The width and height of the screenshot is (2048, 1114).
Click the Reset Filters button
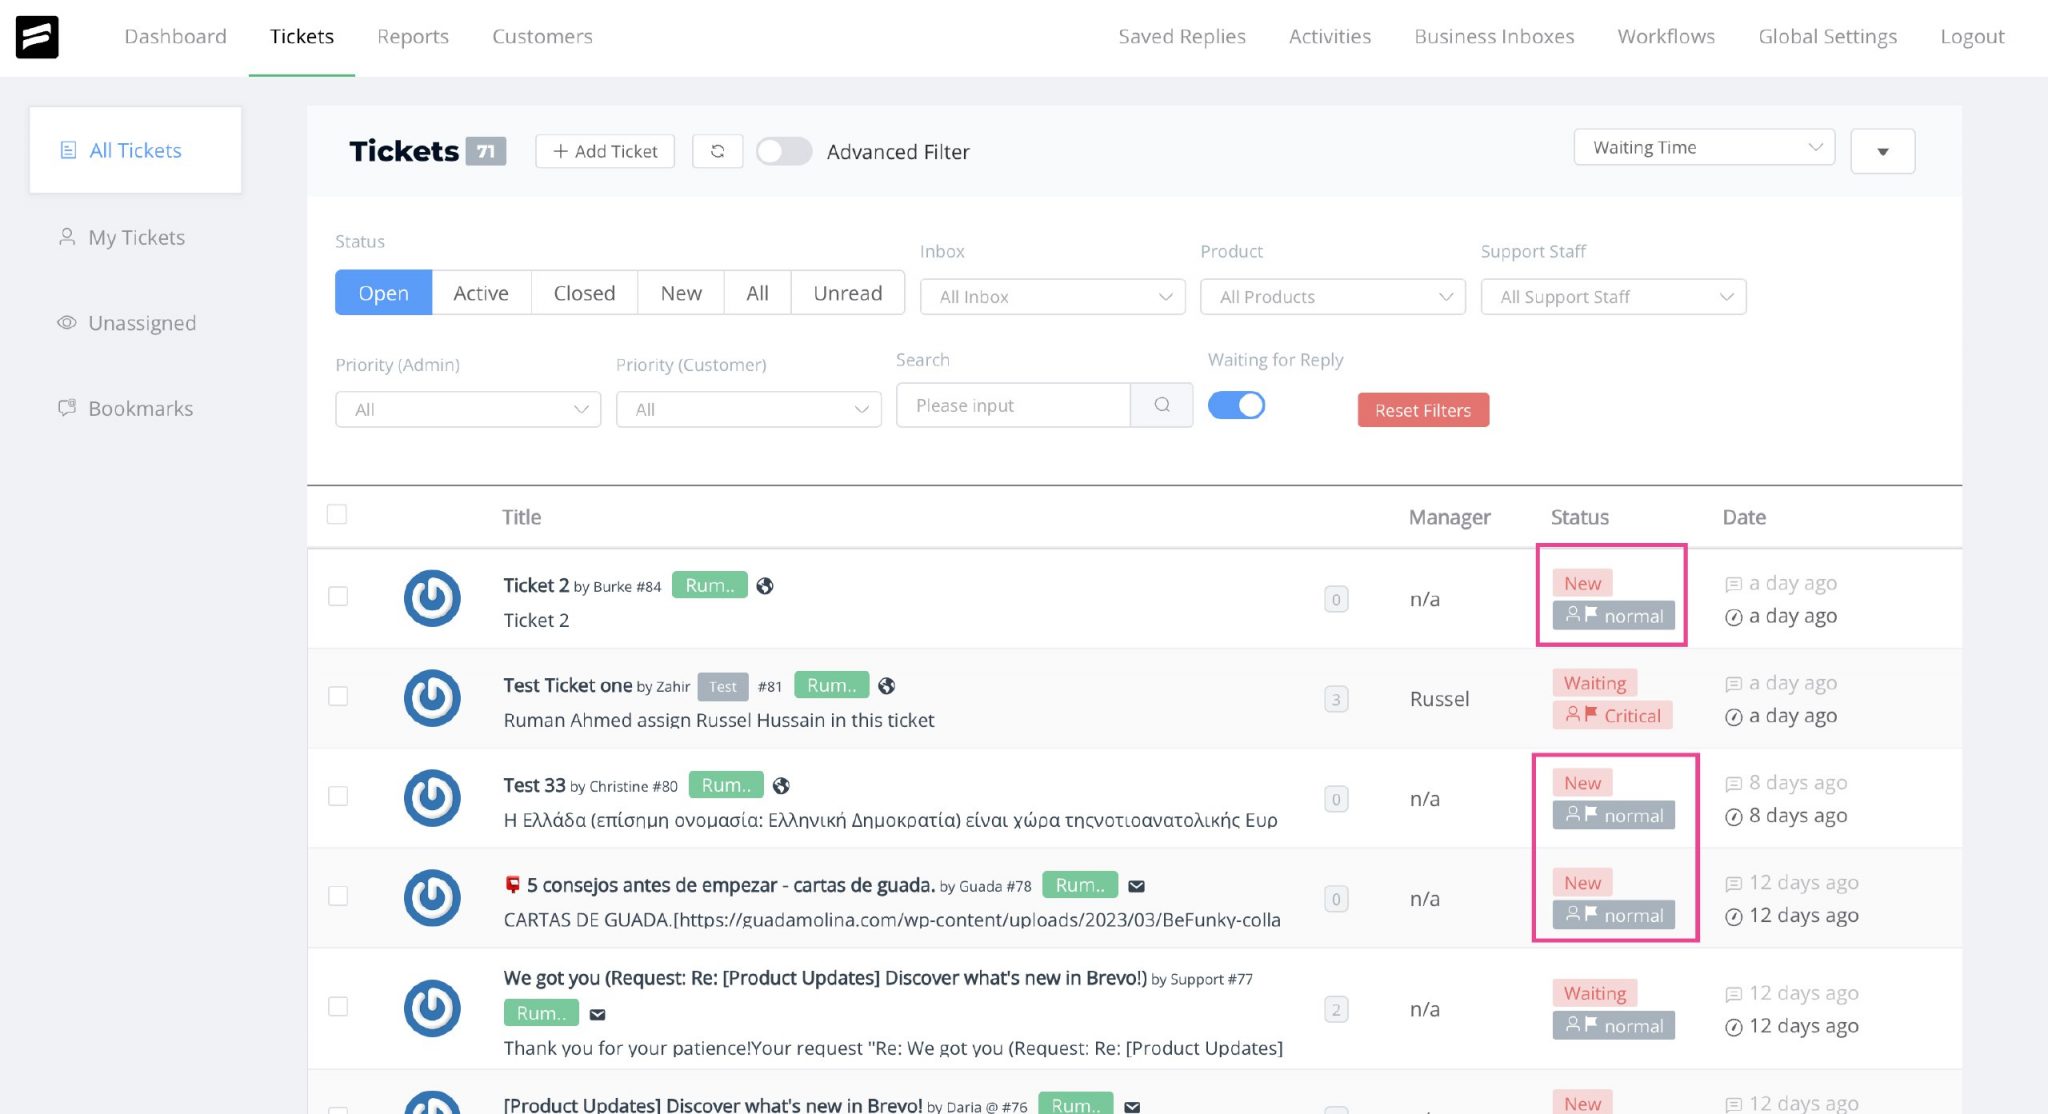pyautogui.click(x=1422, y=410)
